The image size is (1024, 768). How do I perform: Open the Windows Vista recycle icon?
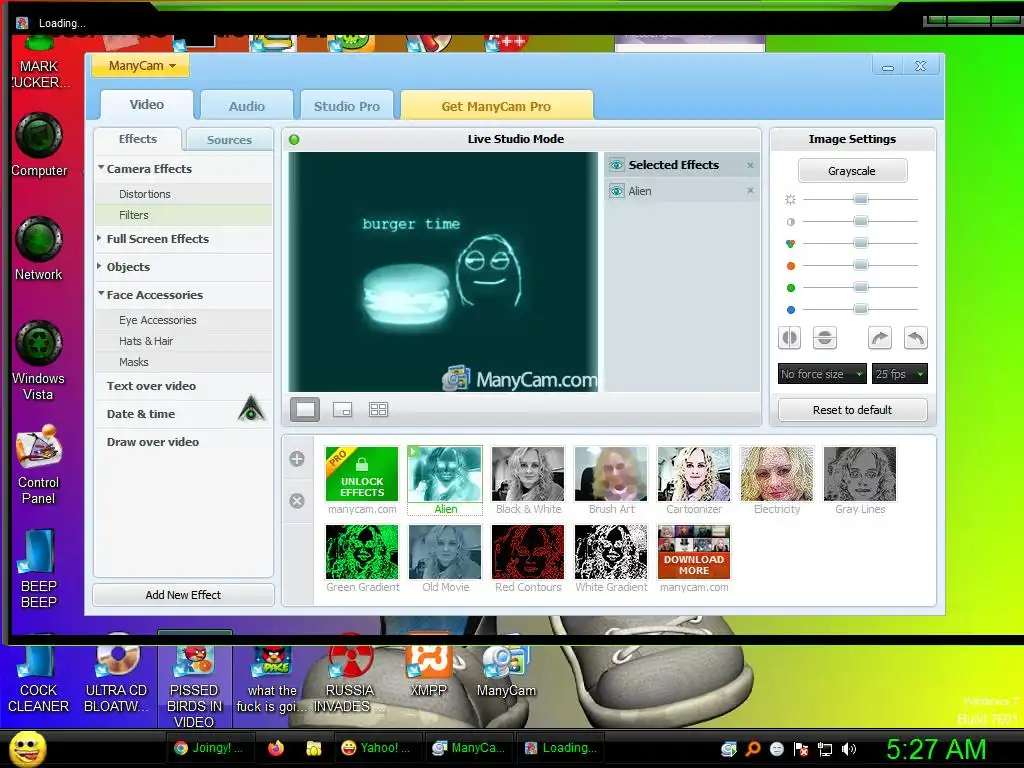point(39,360)
